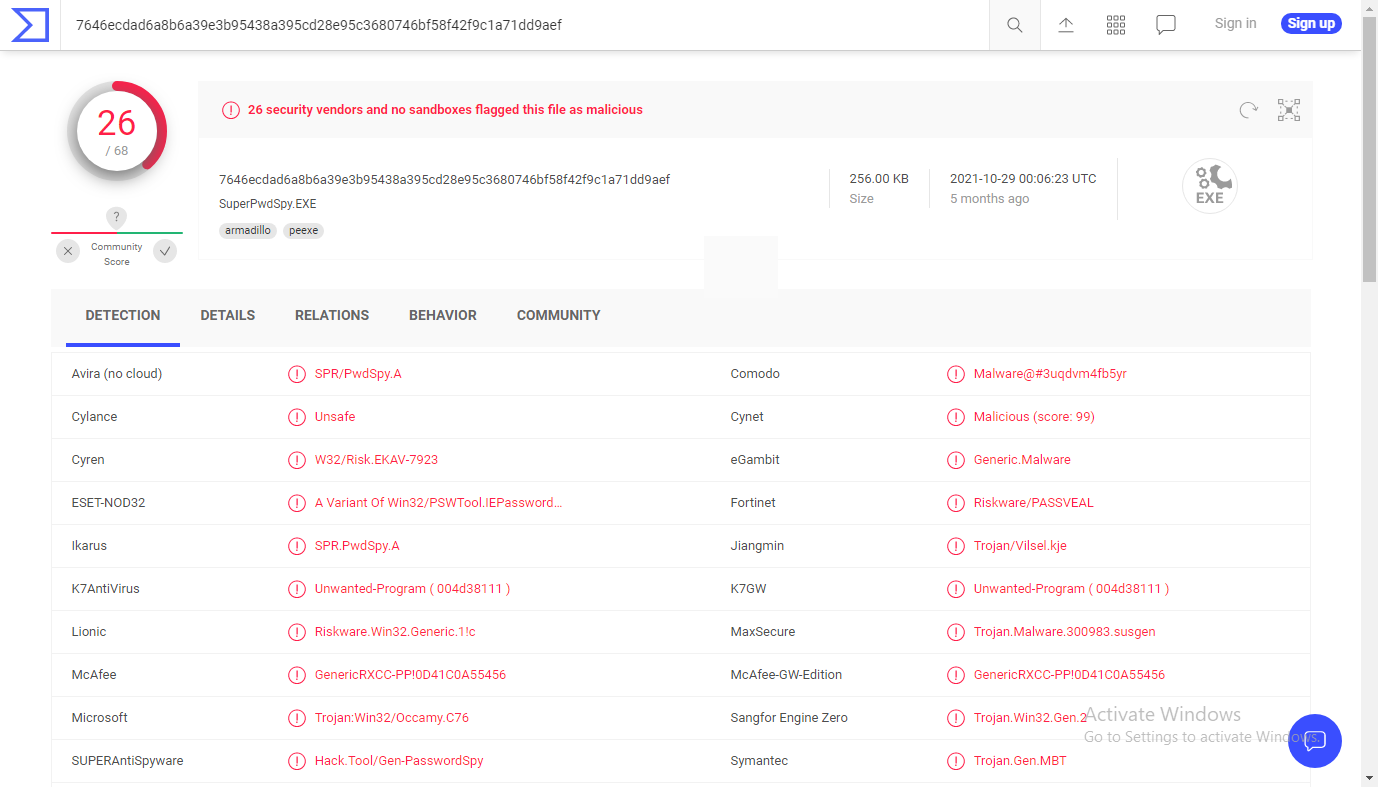Screen dimensions: 1378x787
Task: Click the Avira (no cloud) vendor name
Action: pyautogui.click(x=117, y=374)
